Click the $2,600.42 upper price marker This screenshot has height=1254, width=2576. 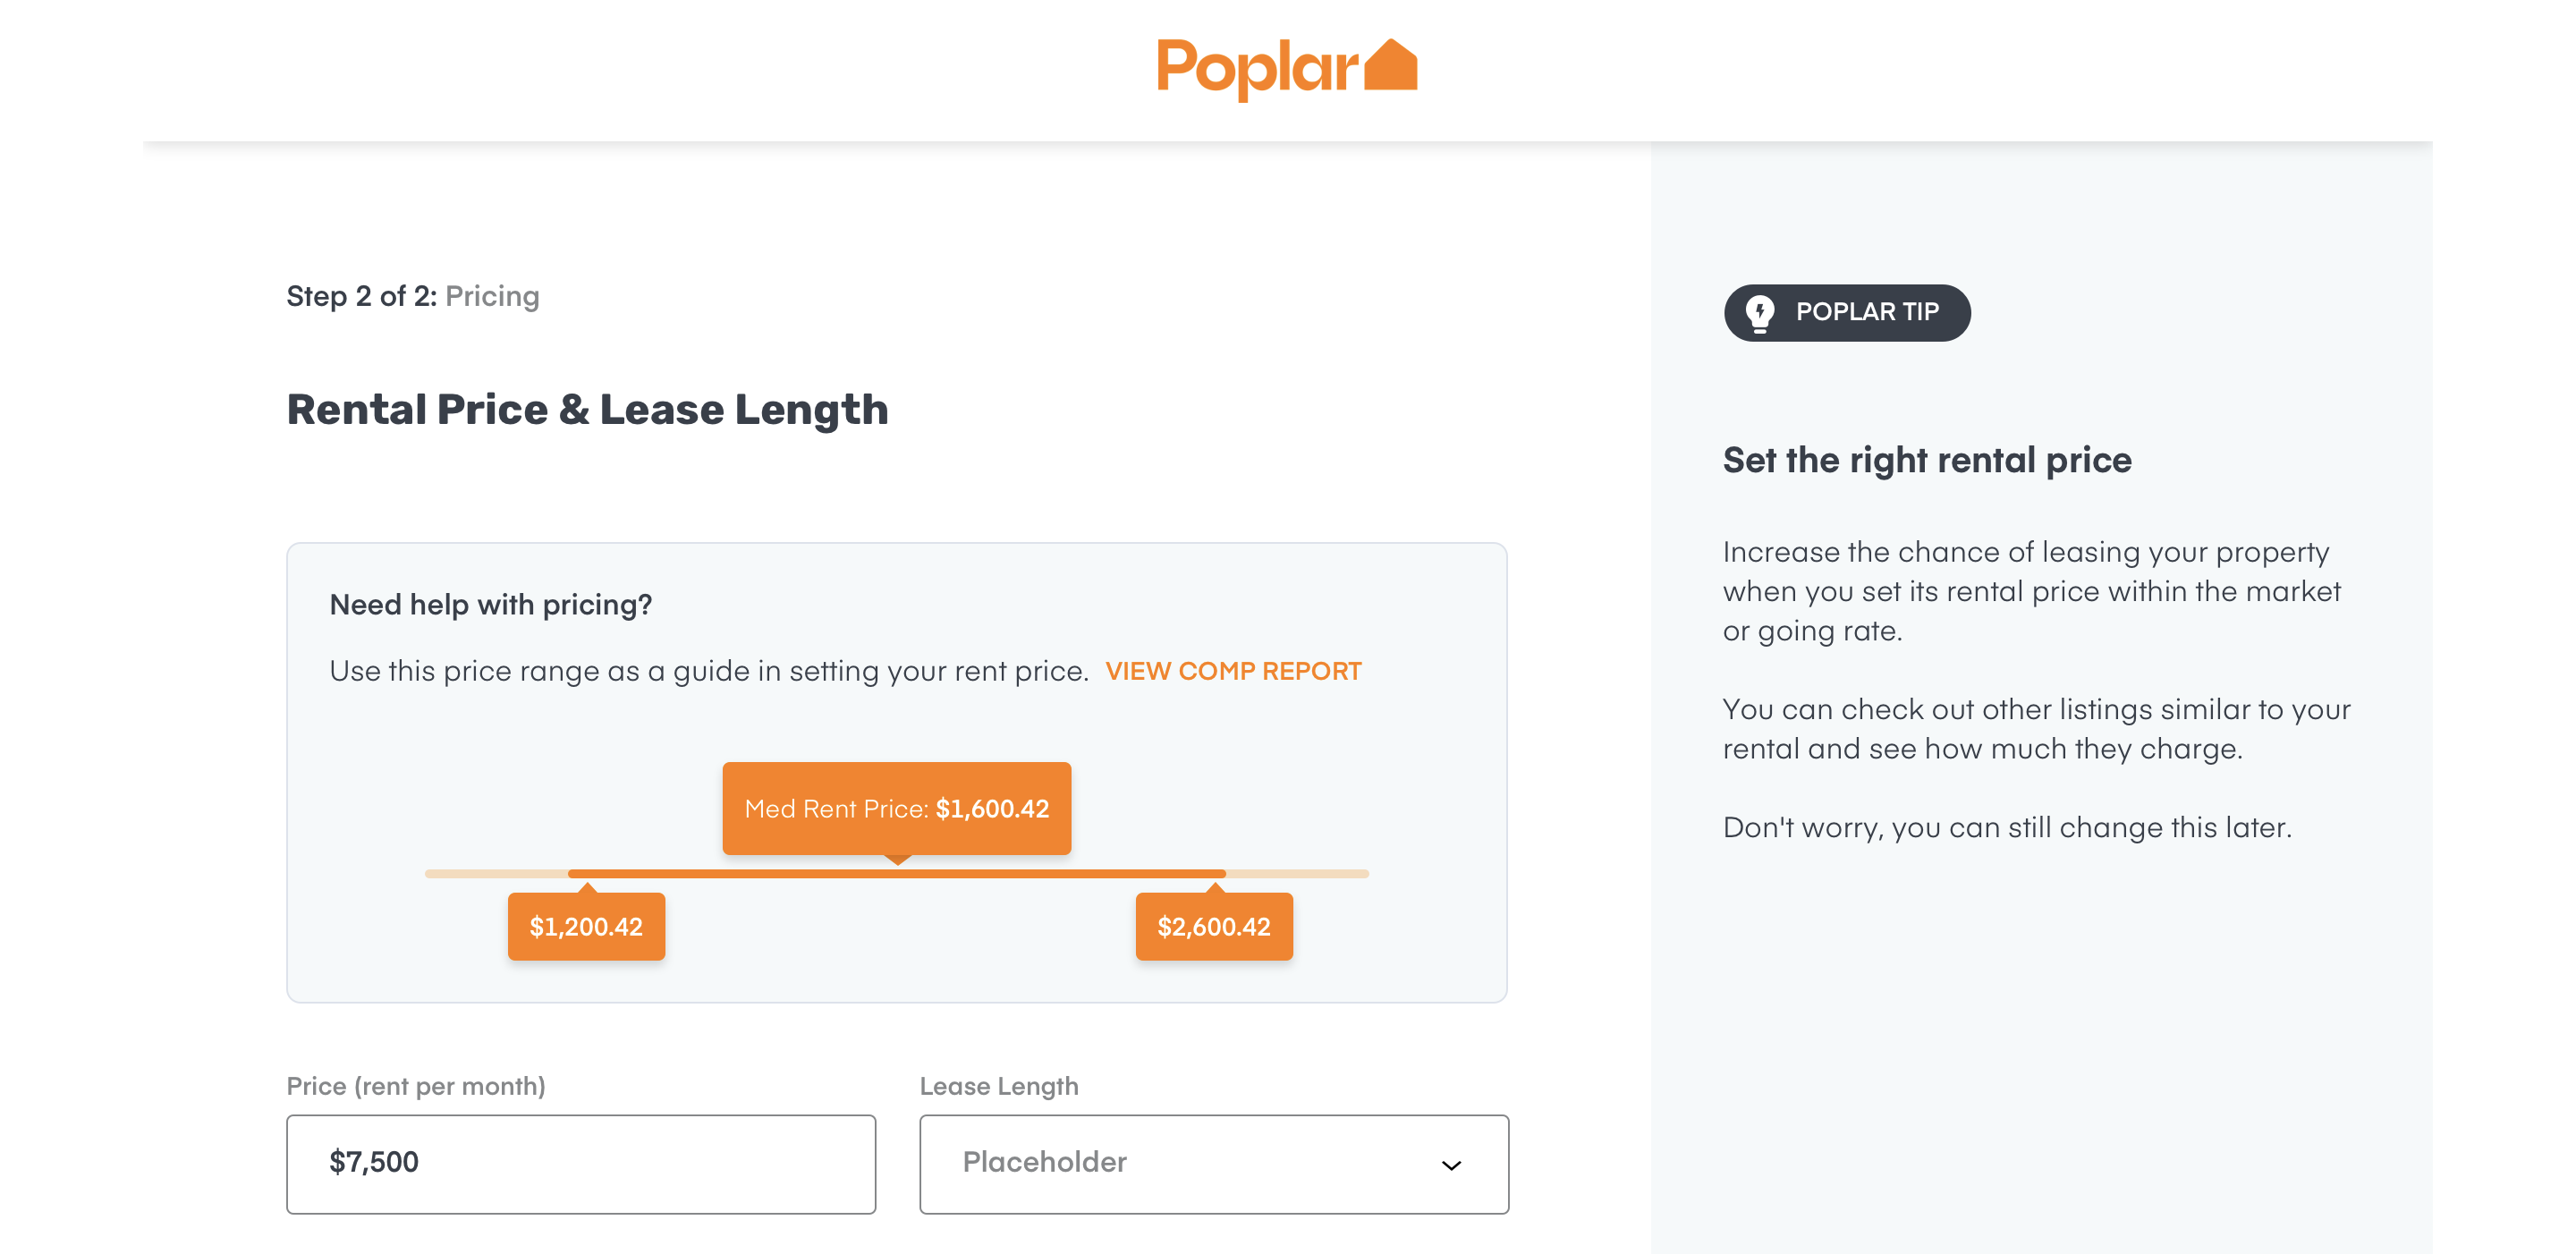pyautogui.click(x=1214, y=926)
